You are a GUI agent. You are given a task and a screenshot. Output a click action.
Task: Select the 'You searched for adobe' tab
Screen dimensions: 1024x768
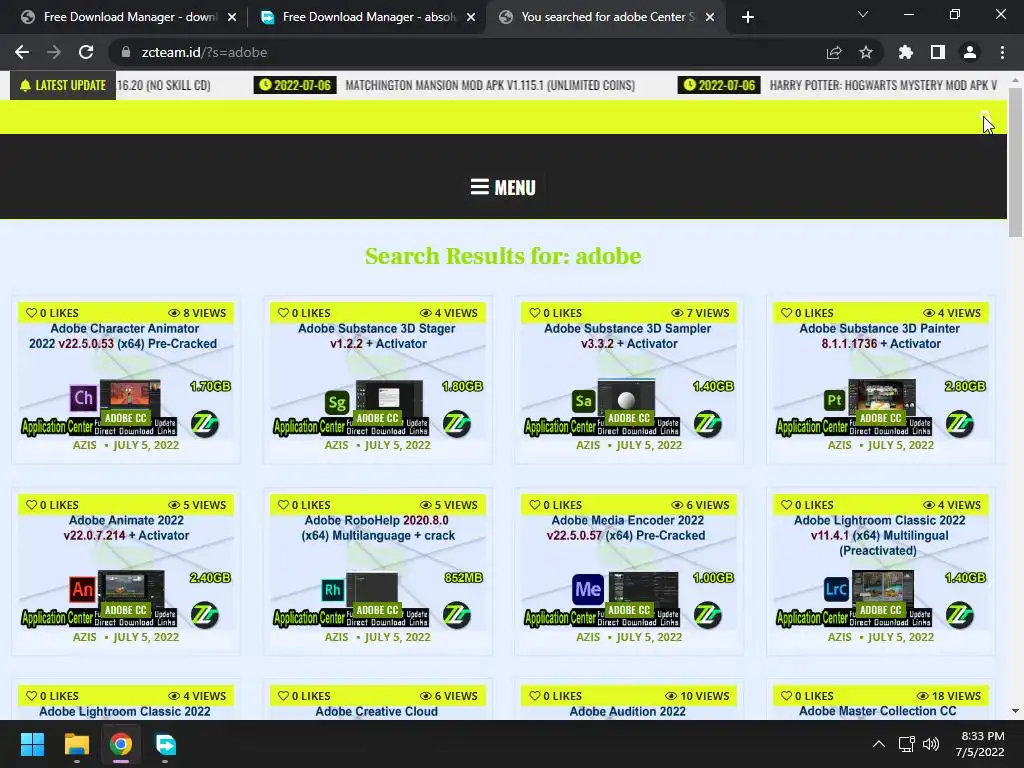[607, 17]
